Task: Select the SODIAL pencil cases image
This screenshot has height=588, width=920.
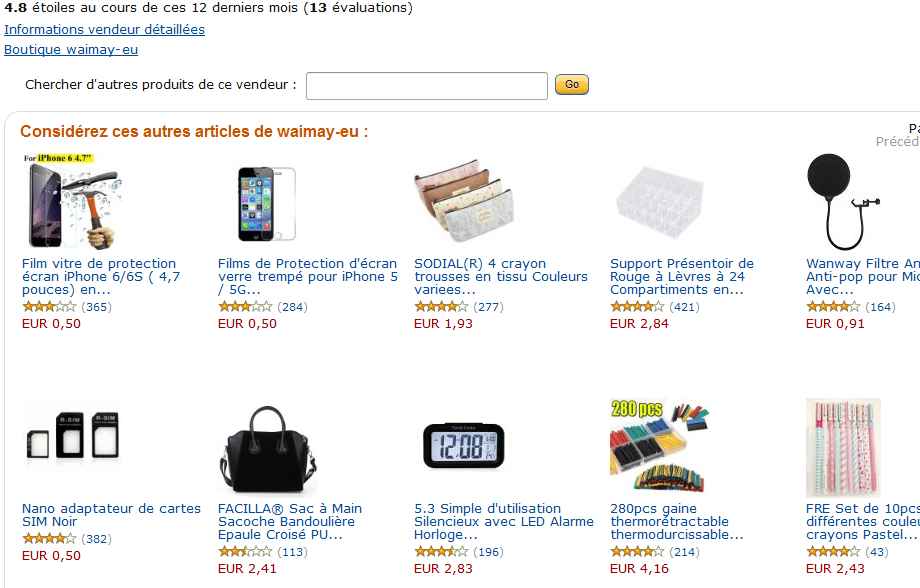Action: coord(462,202)
